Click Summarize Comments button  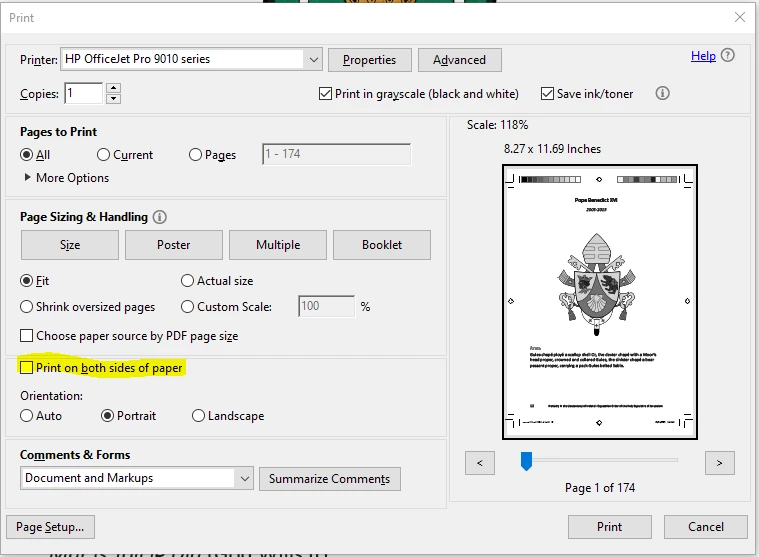[x=330, y=479]
